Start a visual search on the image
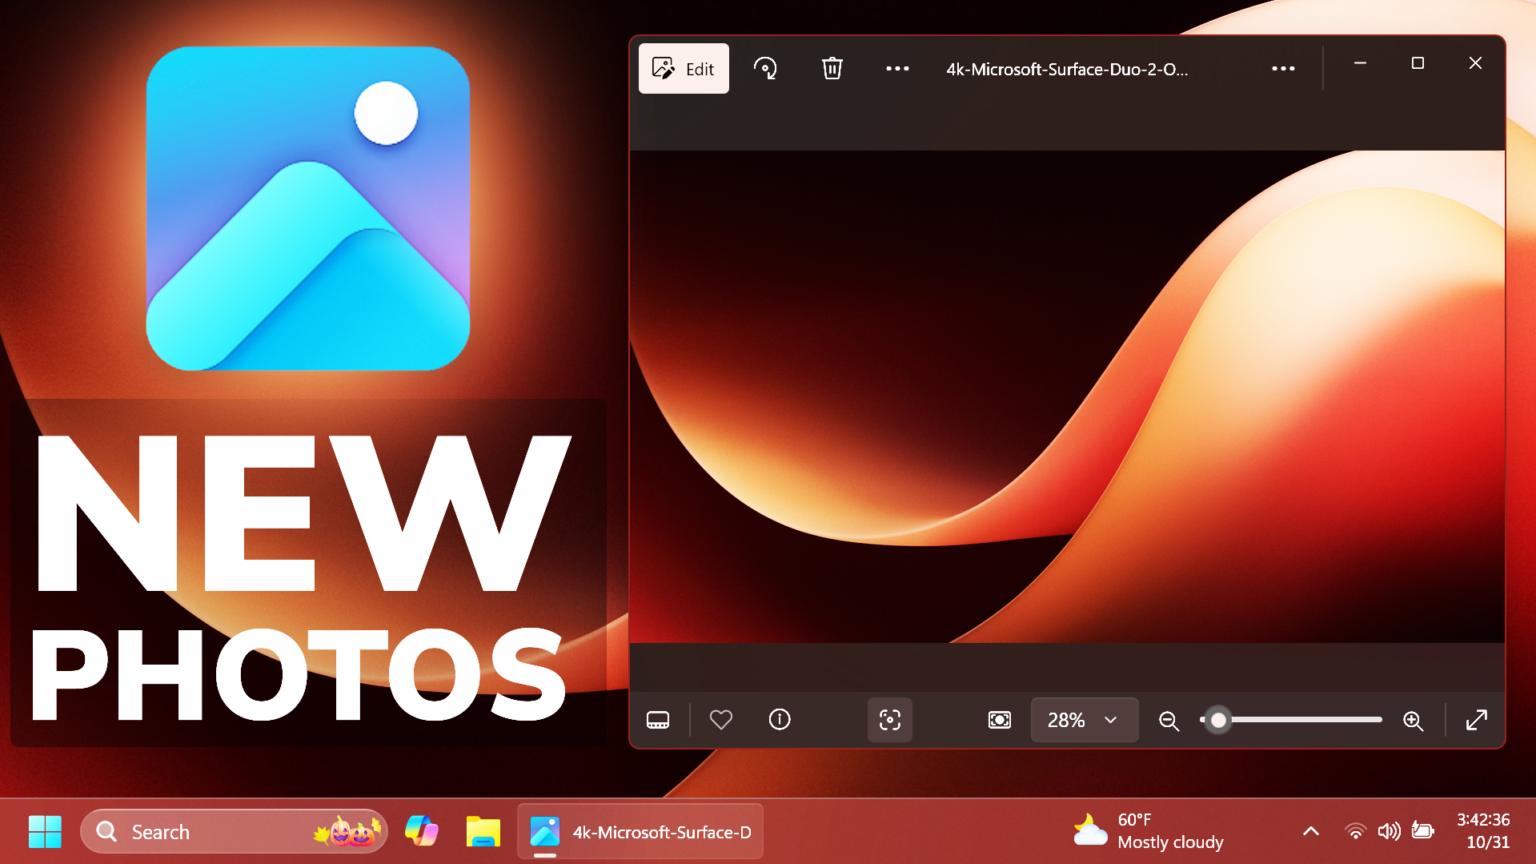Screen dimensions: 1536x864 click(x=890, y=719)
